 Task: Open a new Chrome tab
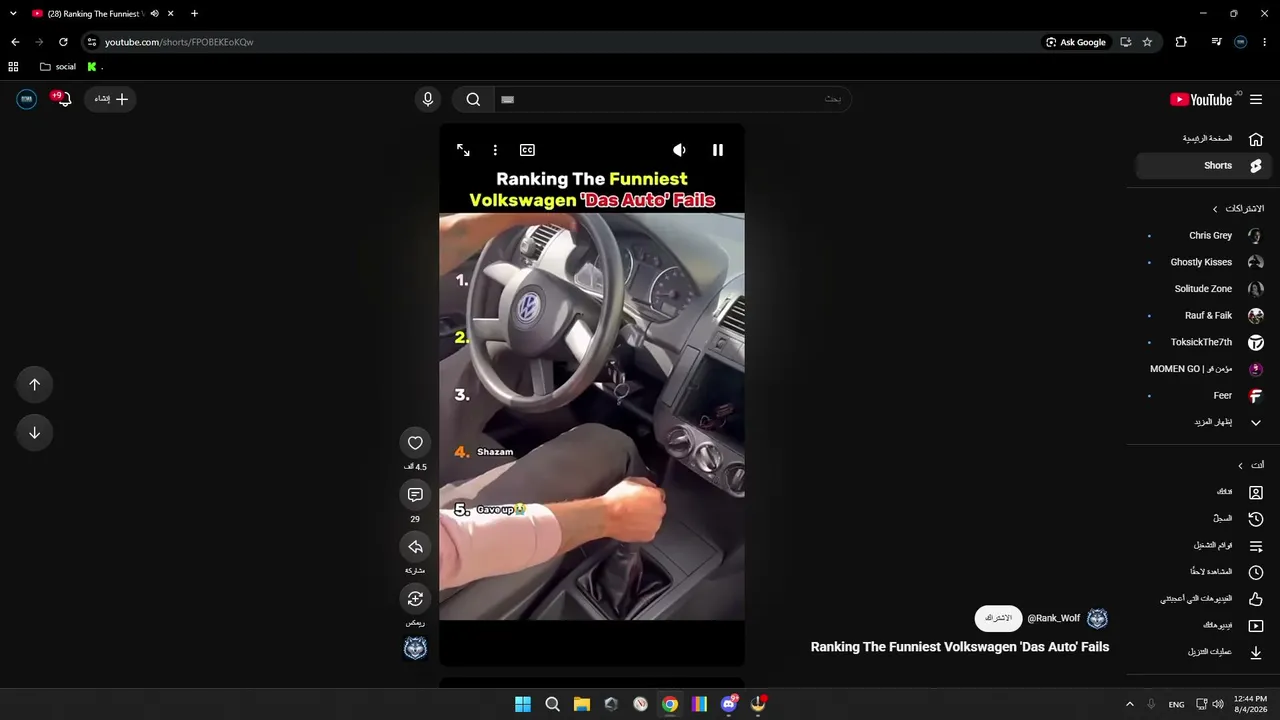click(x=194, y=14)
